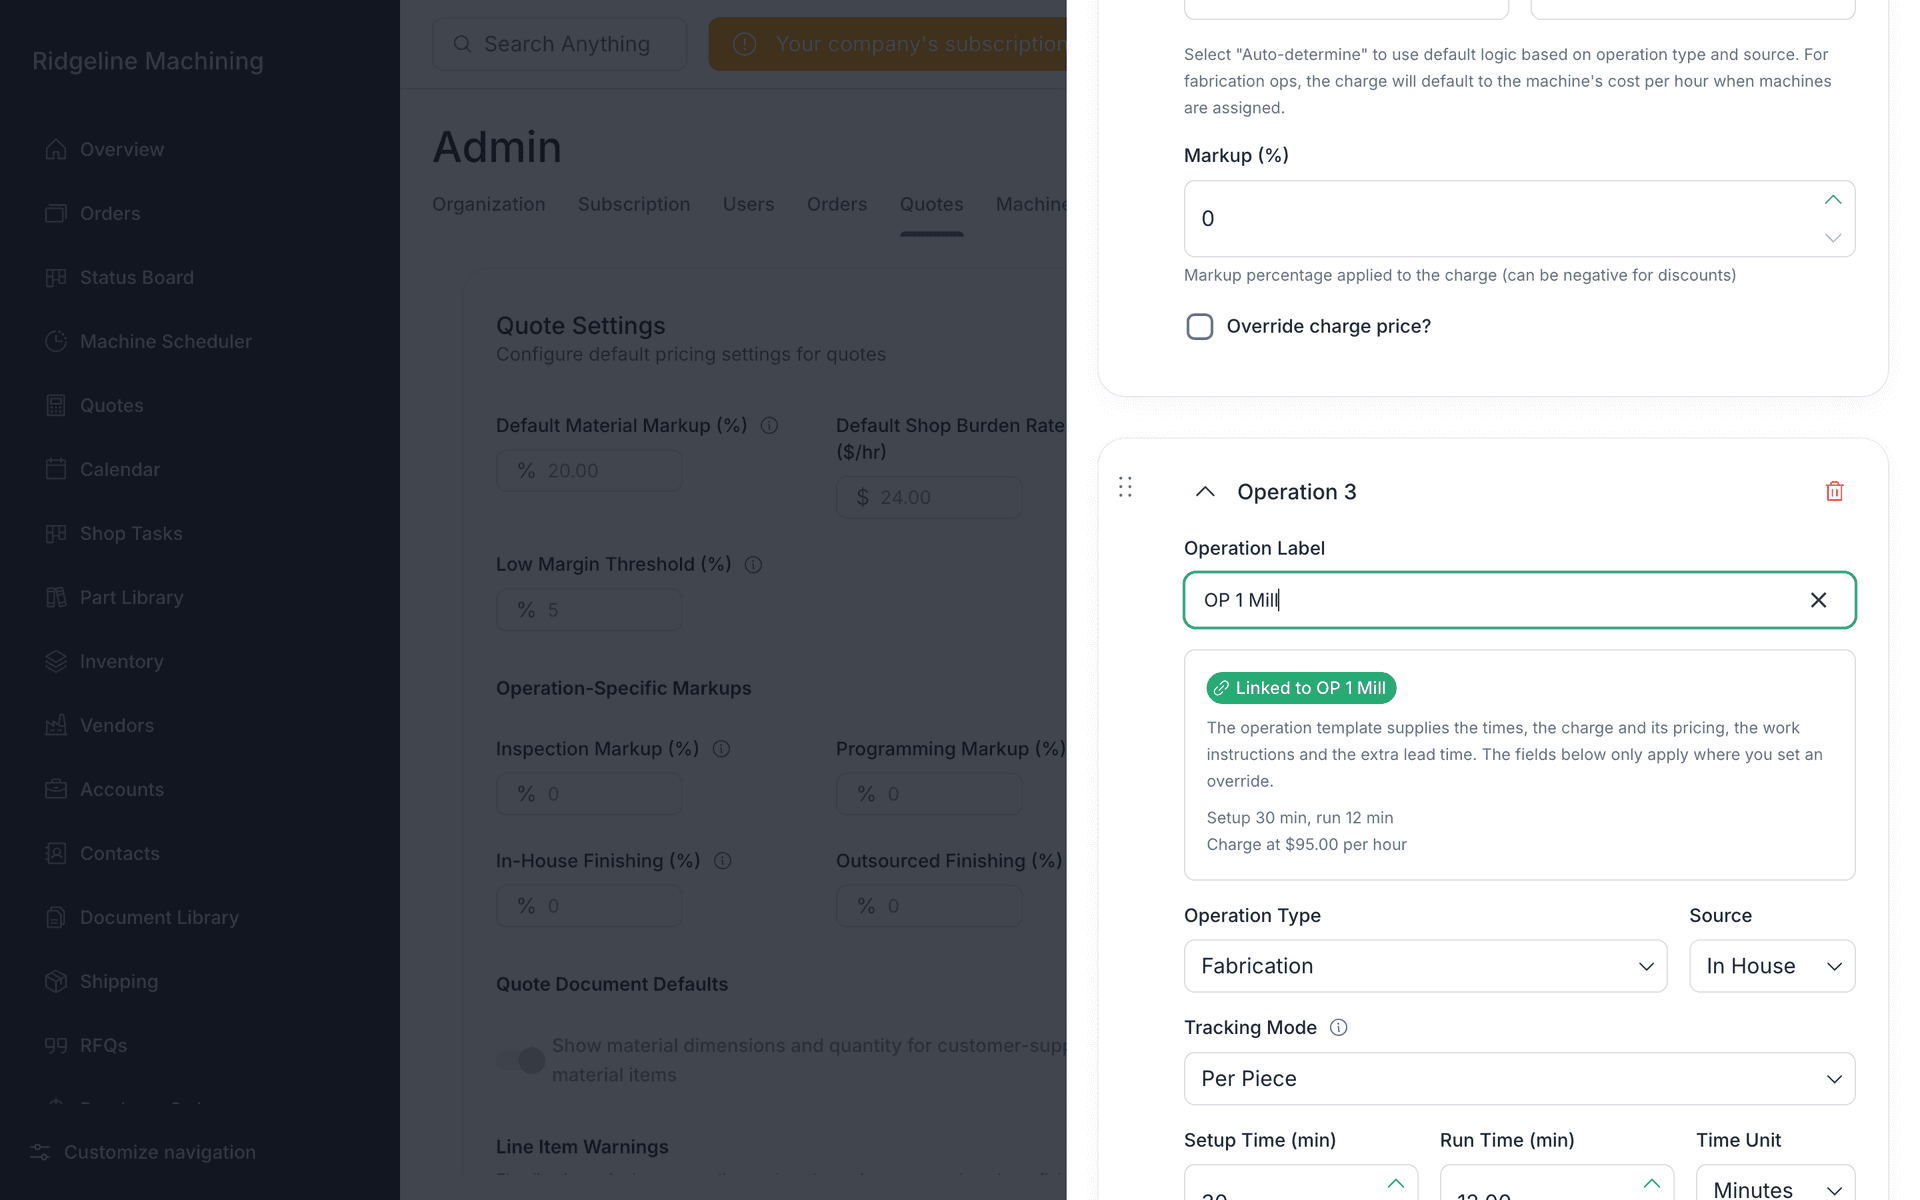The image size is (1920, 1200).
Task: Click the Search Anything box
Action: [x=559, y=44]
